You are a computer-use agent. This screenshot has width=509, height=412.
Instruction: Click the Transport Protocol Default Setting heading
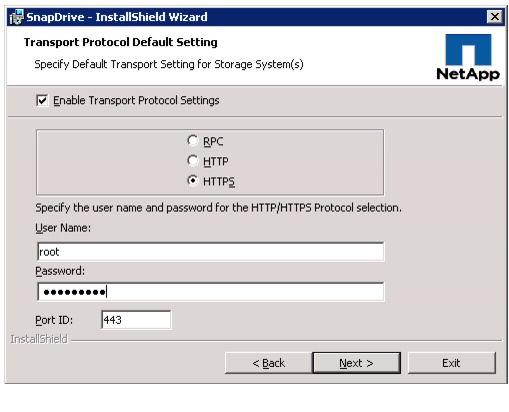pos(120,42)
